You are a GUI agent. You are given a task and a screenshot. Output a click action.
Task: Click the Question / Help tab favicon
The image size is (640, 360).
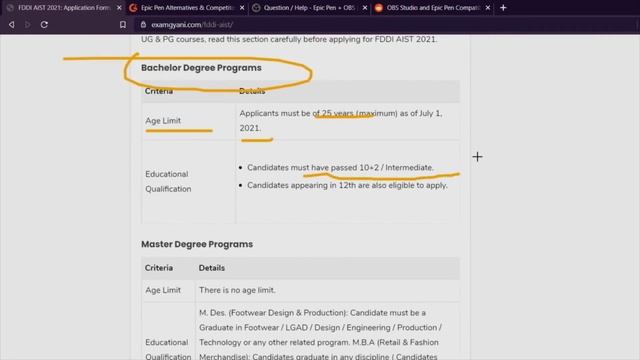(256, 8)
